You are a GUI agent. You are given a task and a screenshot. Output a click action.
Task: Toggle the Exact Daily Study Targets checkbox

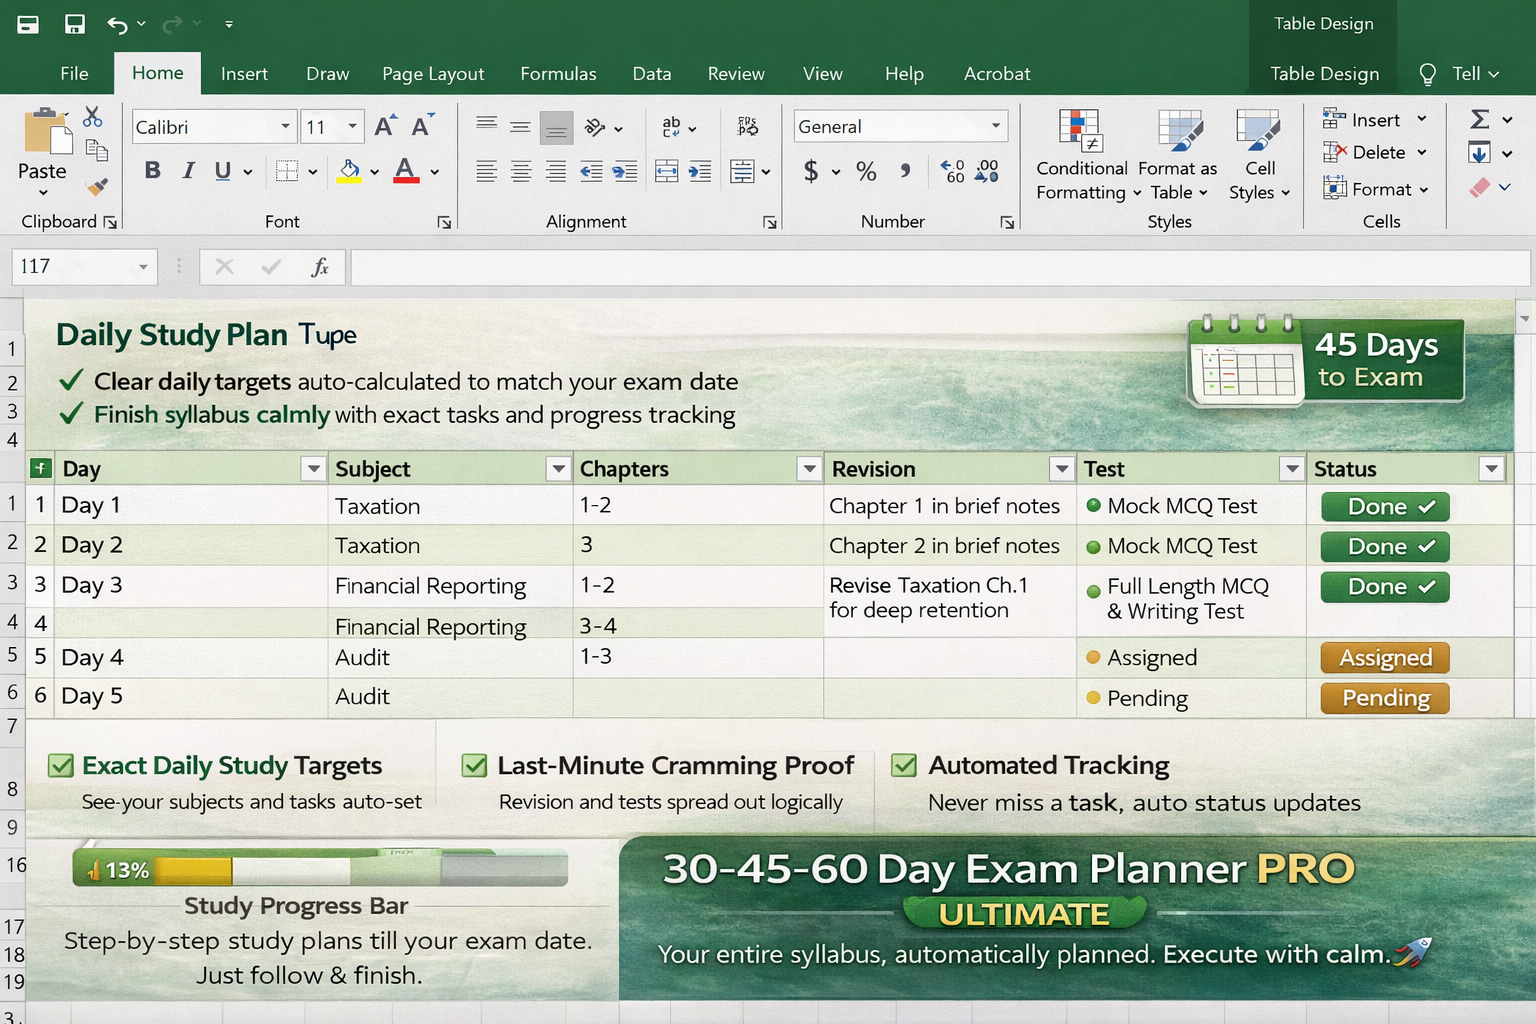(61, 765)
